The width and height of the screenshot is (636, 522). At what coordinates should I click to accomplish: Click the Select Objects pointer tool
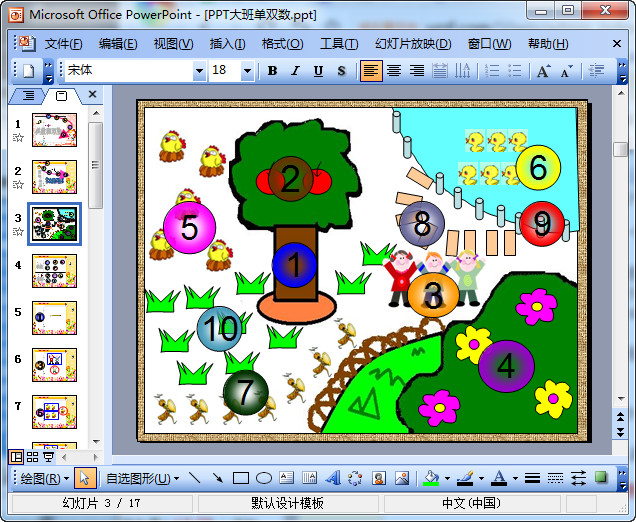pos(85,478)
